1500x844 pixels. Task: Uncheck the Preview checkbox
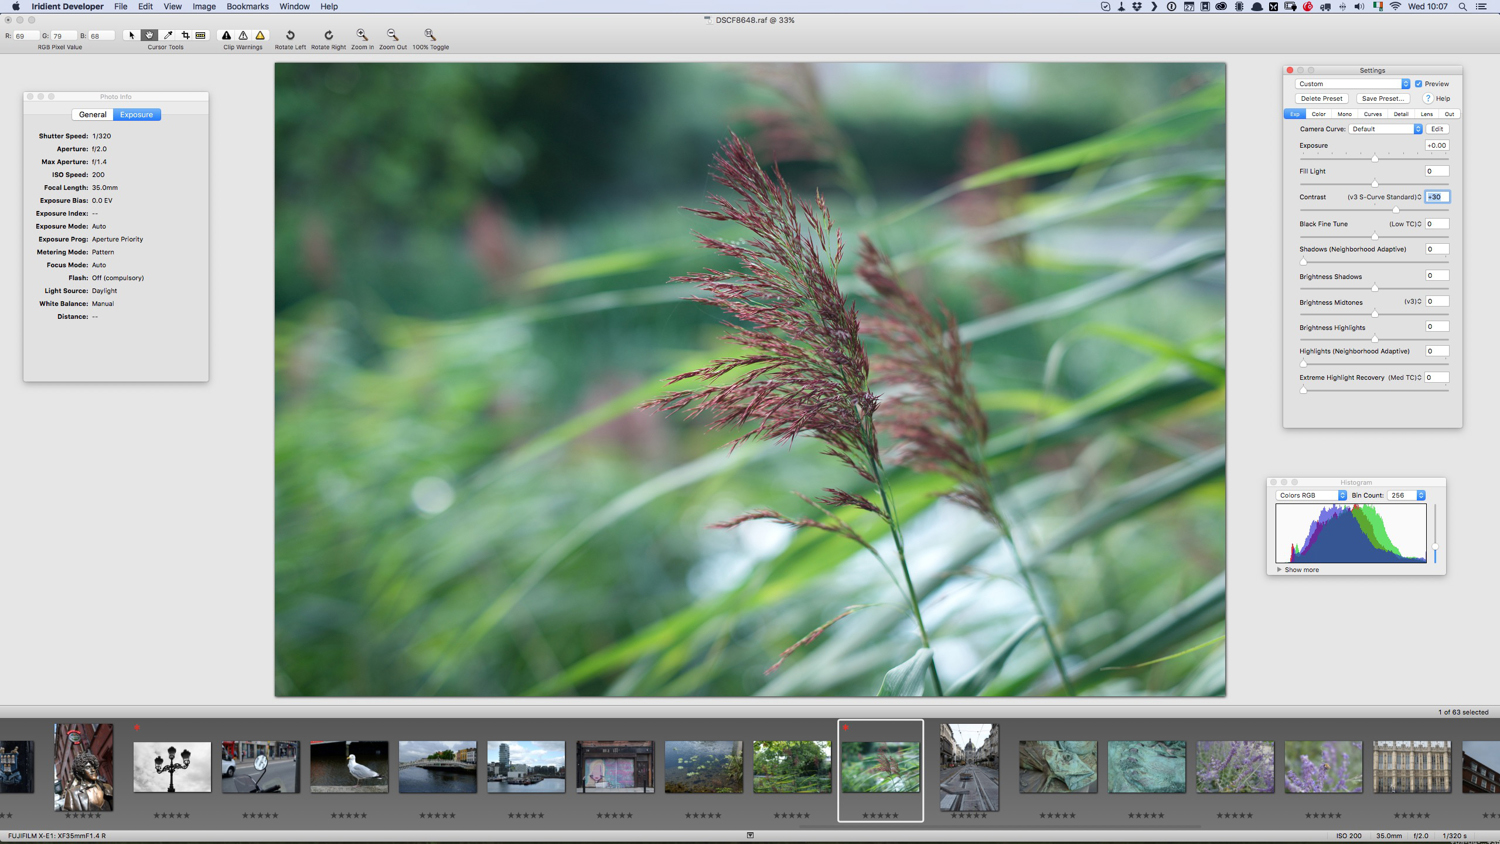coord(1418,84)
